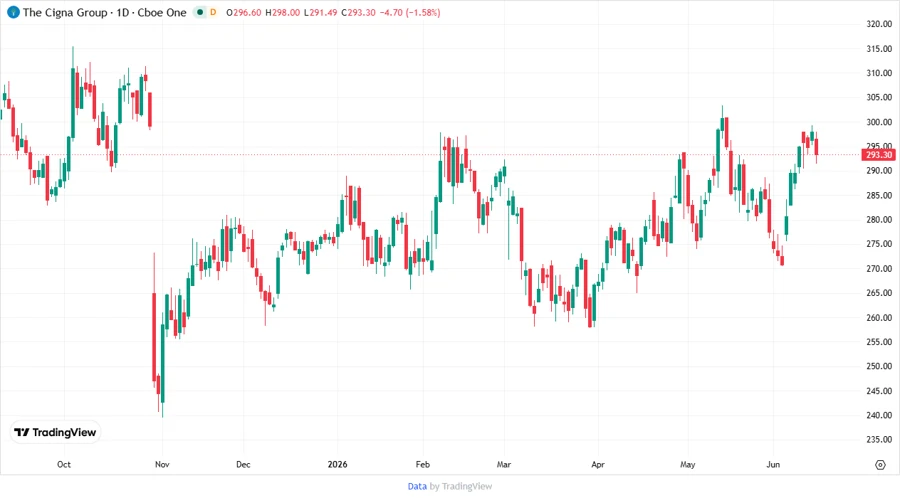Click the open value O296.60

click(244, 13)
